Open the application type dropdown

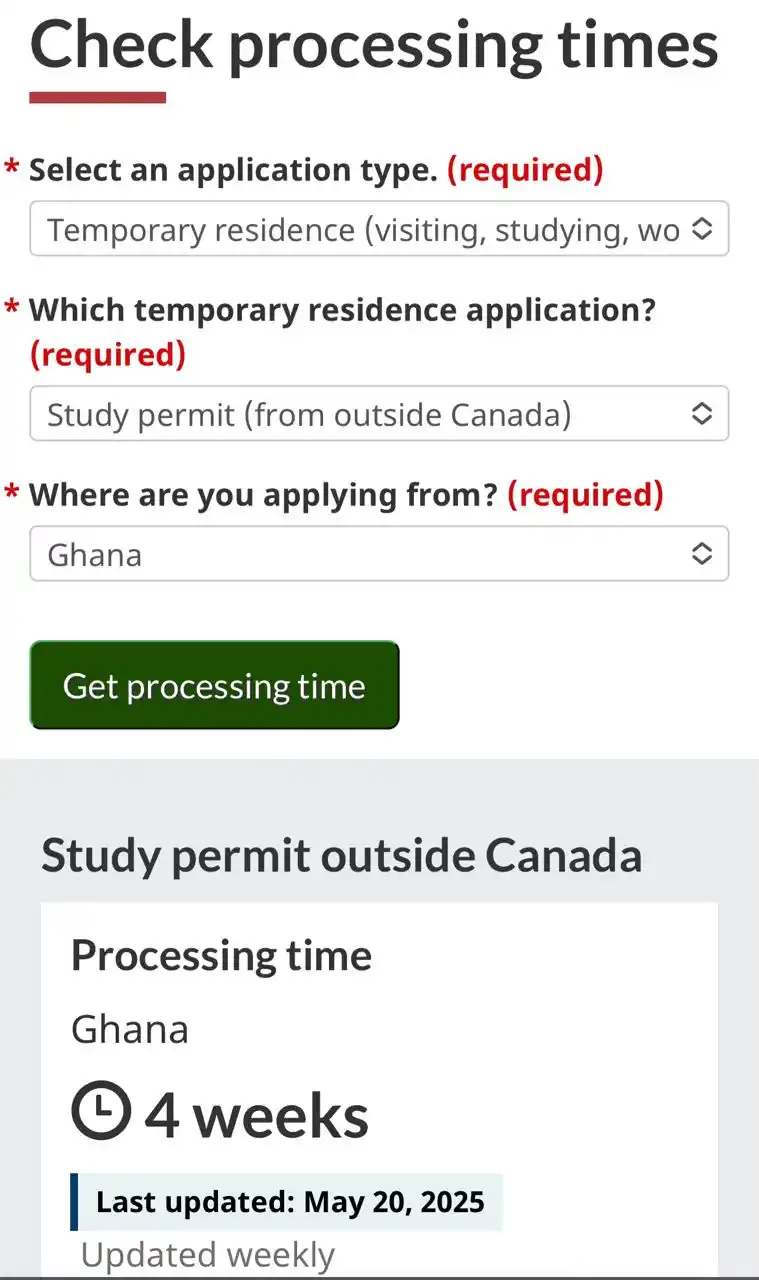pyautogui.click(x=379, y=229)
